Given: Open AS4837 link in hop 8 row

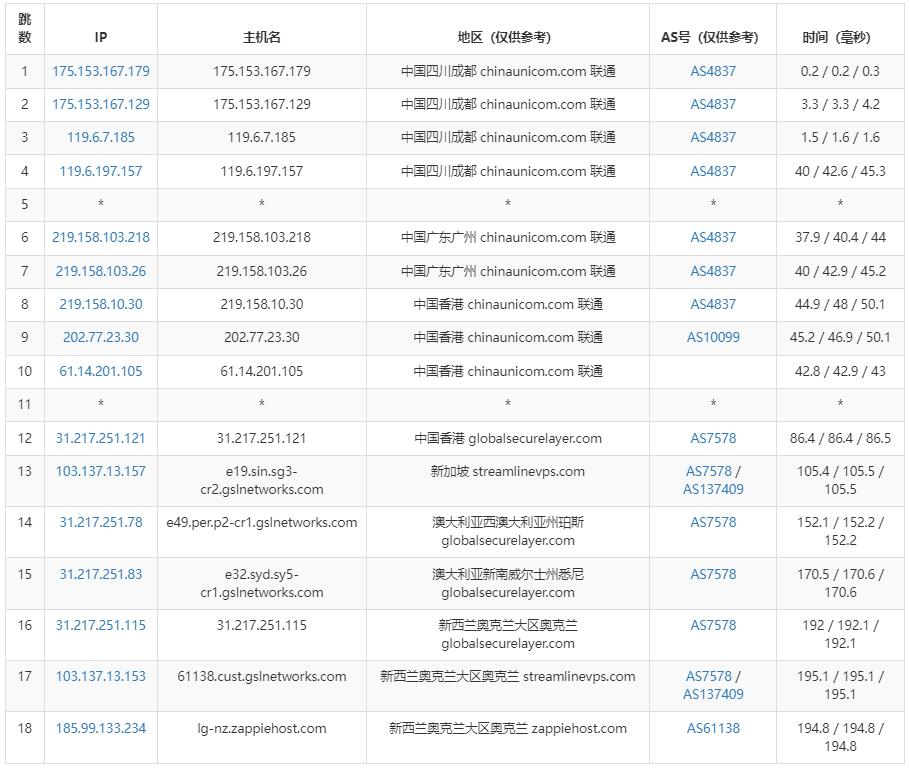Looking at the screenshot, I should (x=713, y=304).
